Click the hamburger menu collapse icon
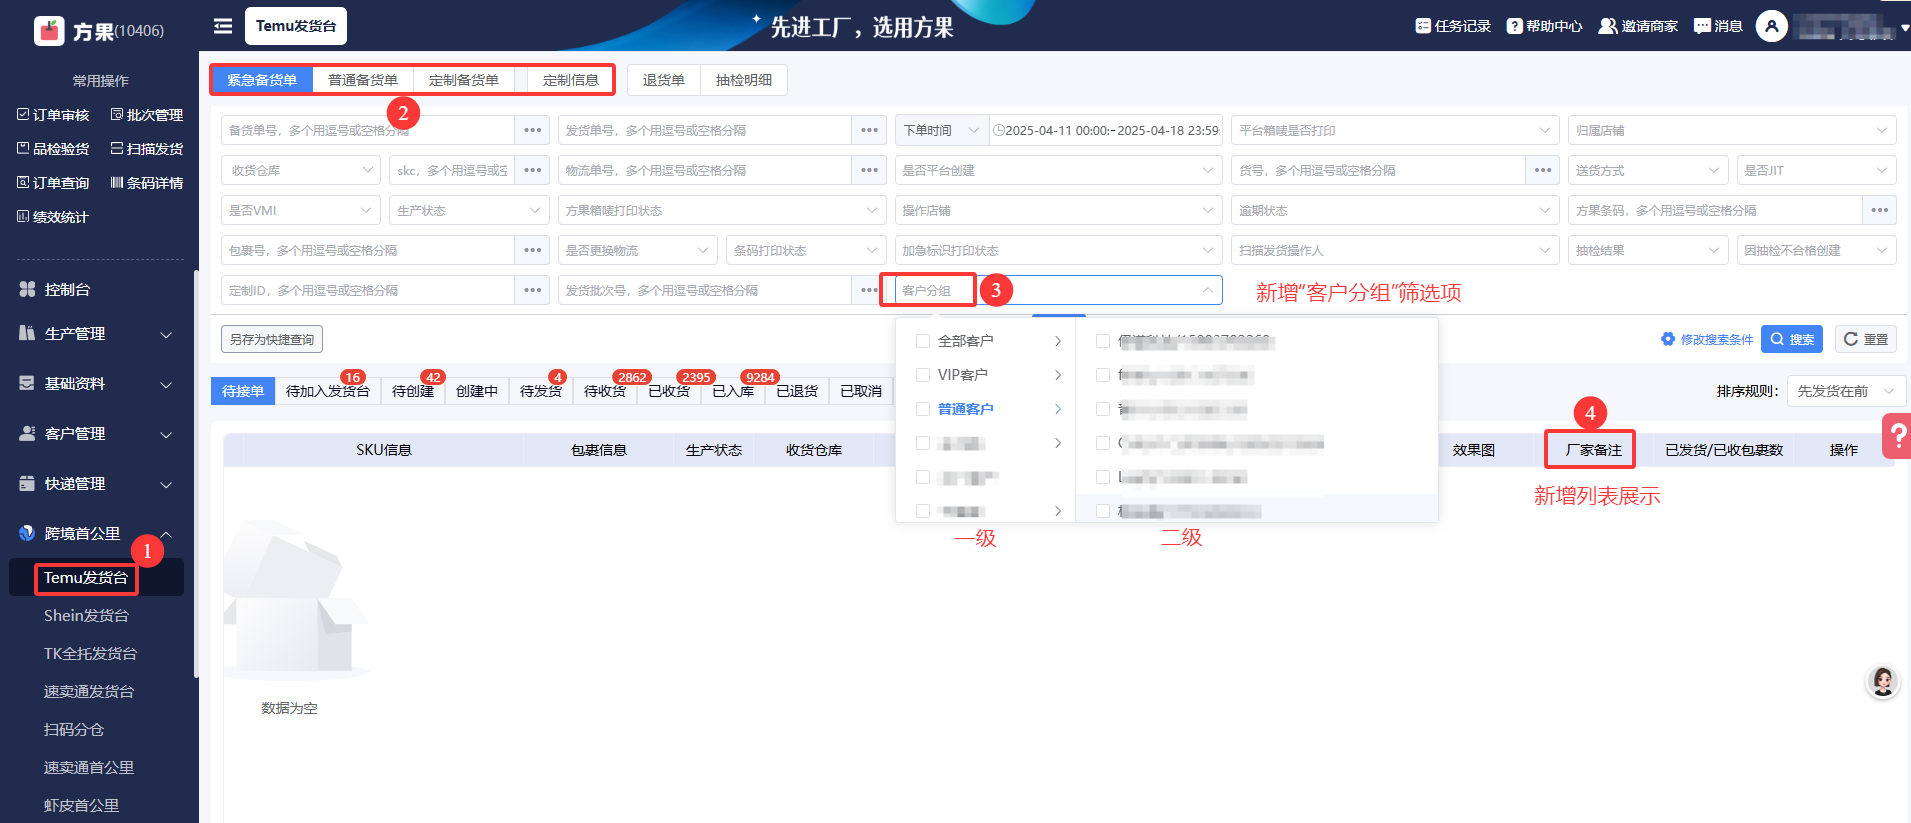The height and width of the screenshot is (823, 1911). (x=223, y=26)
